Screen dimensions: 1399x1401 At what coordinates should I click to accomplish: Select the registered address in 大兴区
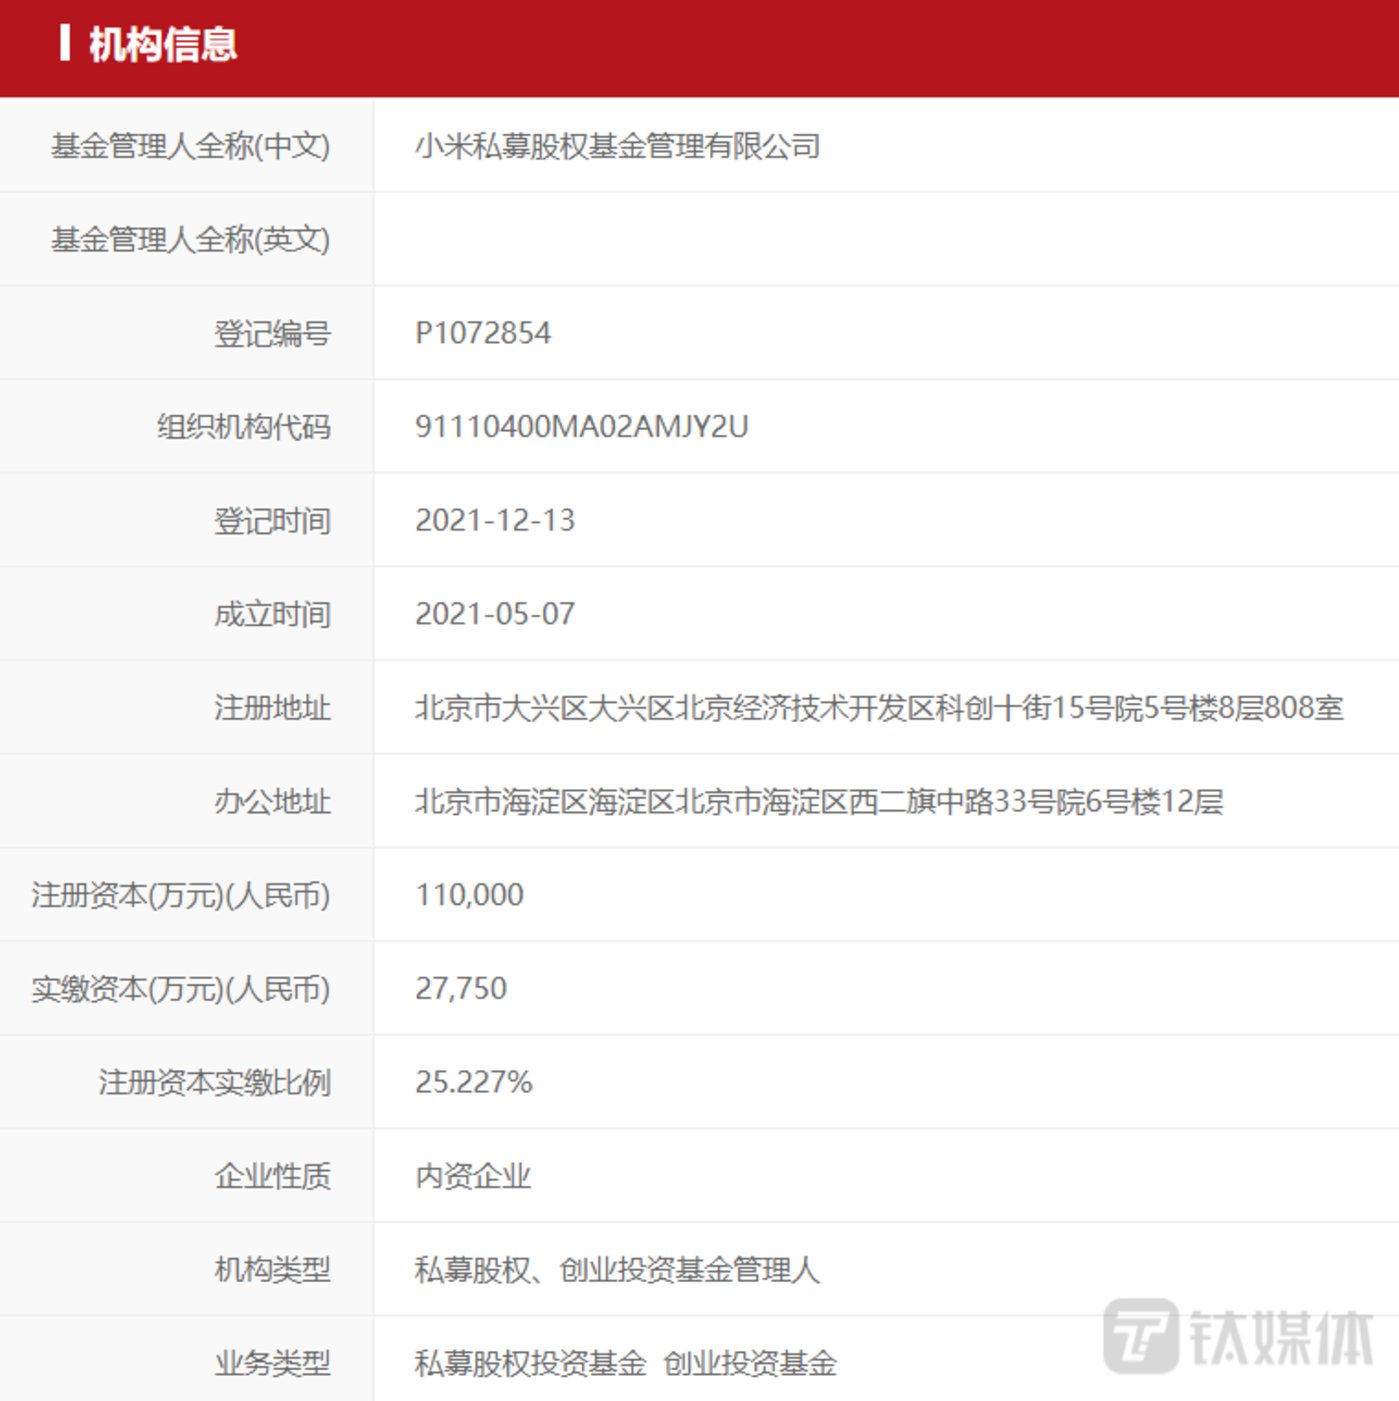pos(879,708)
